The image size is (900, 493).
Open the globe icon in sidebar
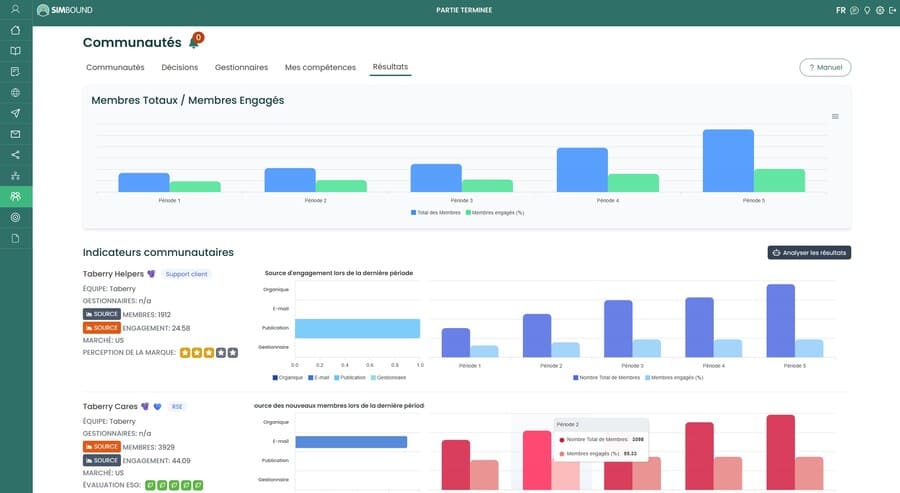click(x=15, y=92)
